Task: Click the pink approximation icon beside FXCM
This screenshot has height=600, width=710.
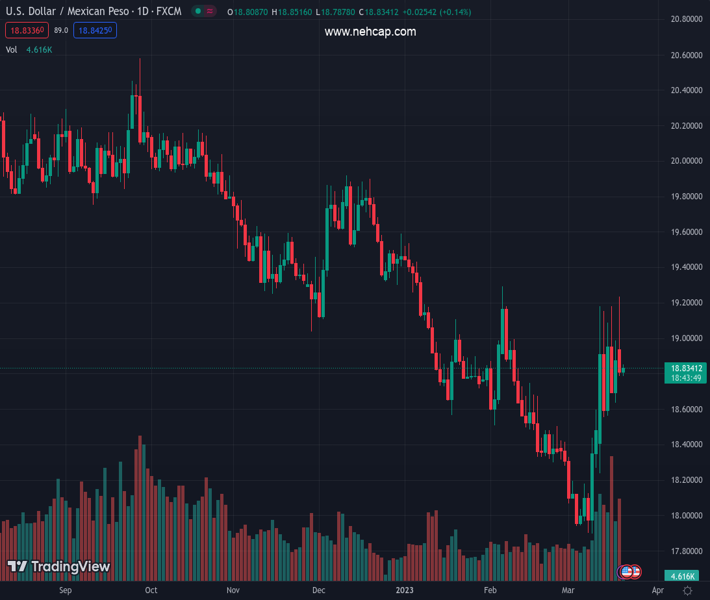Action: 210,11
